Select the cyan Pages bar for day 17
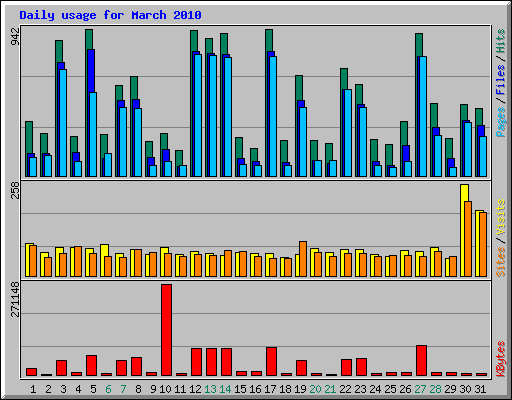Screen dimensions: 512x400 (x=273, y=116)
